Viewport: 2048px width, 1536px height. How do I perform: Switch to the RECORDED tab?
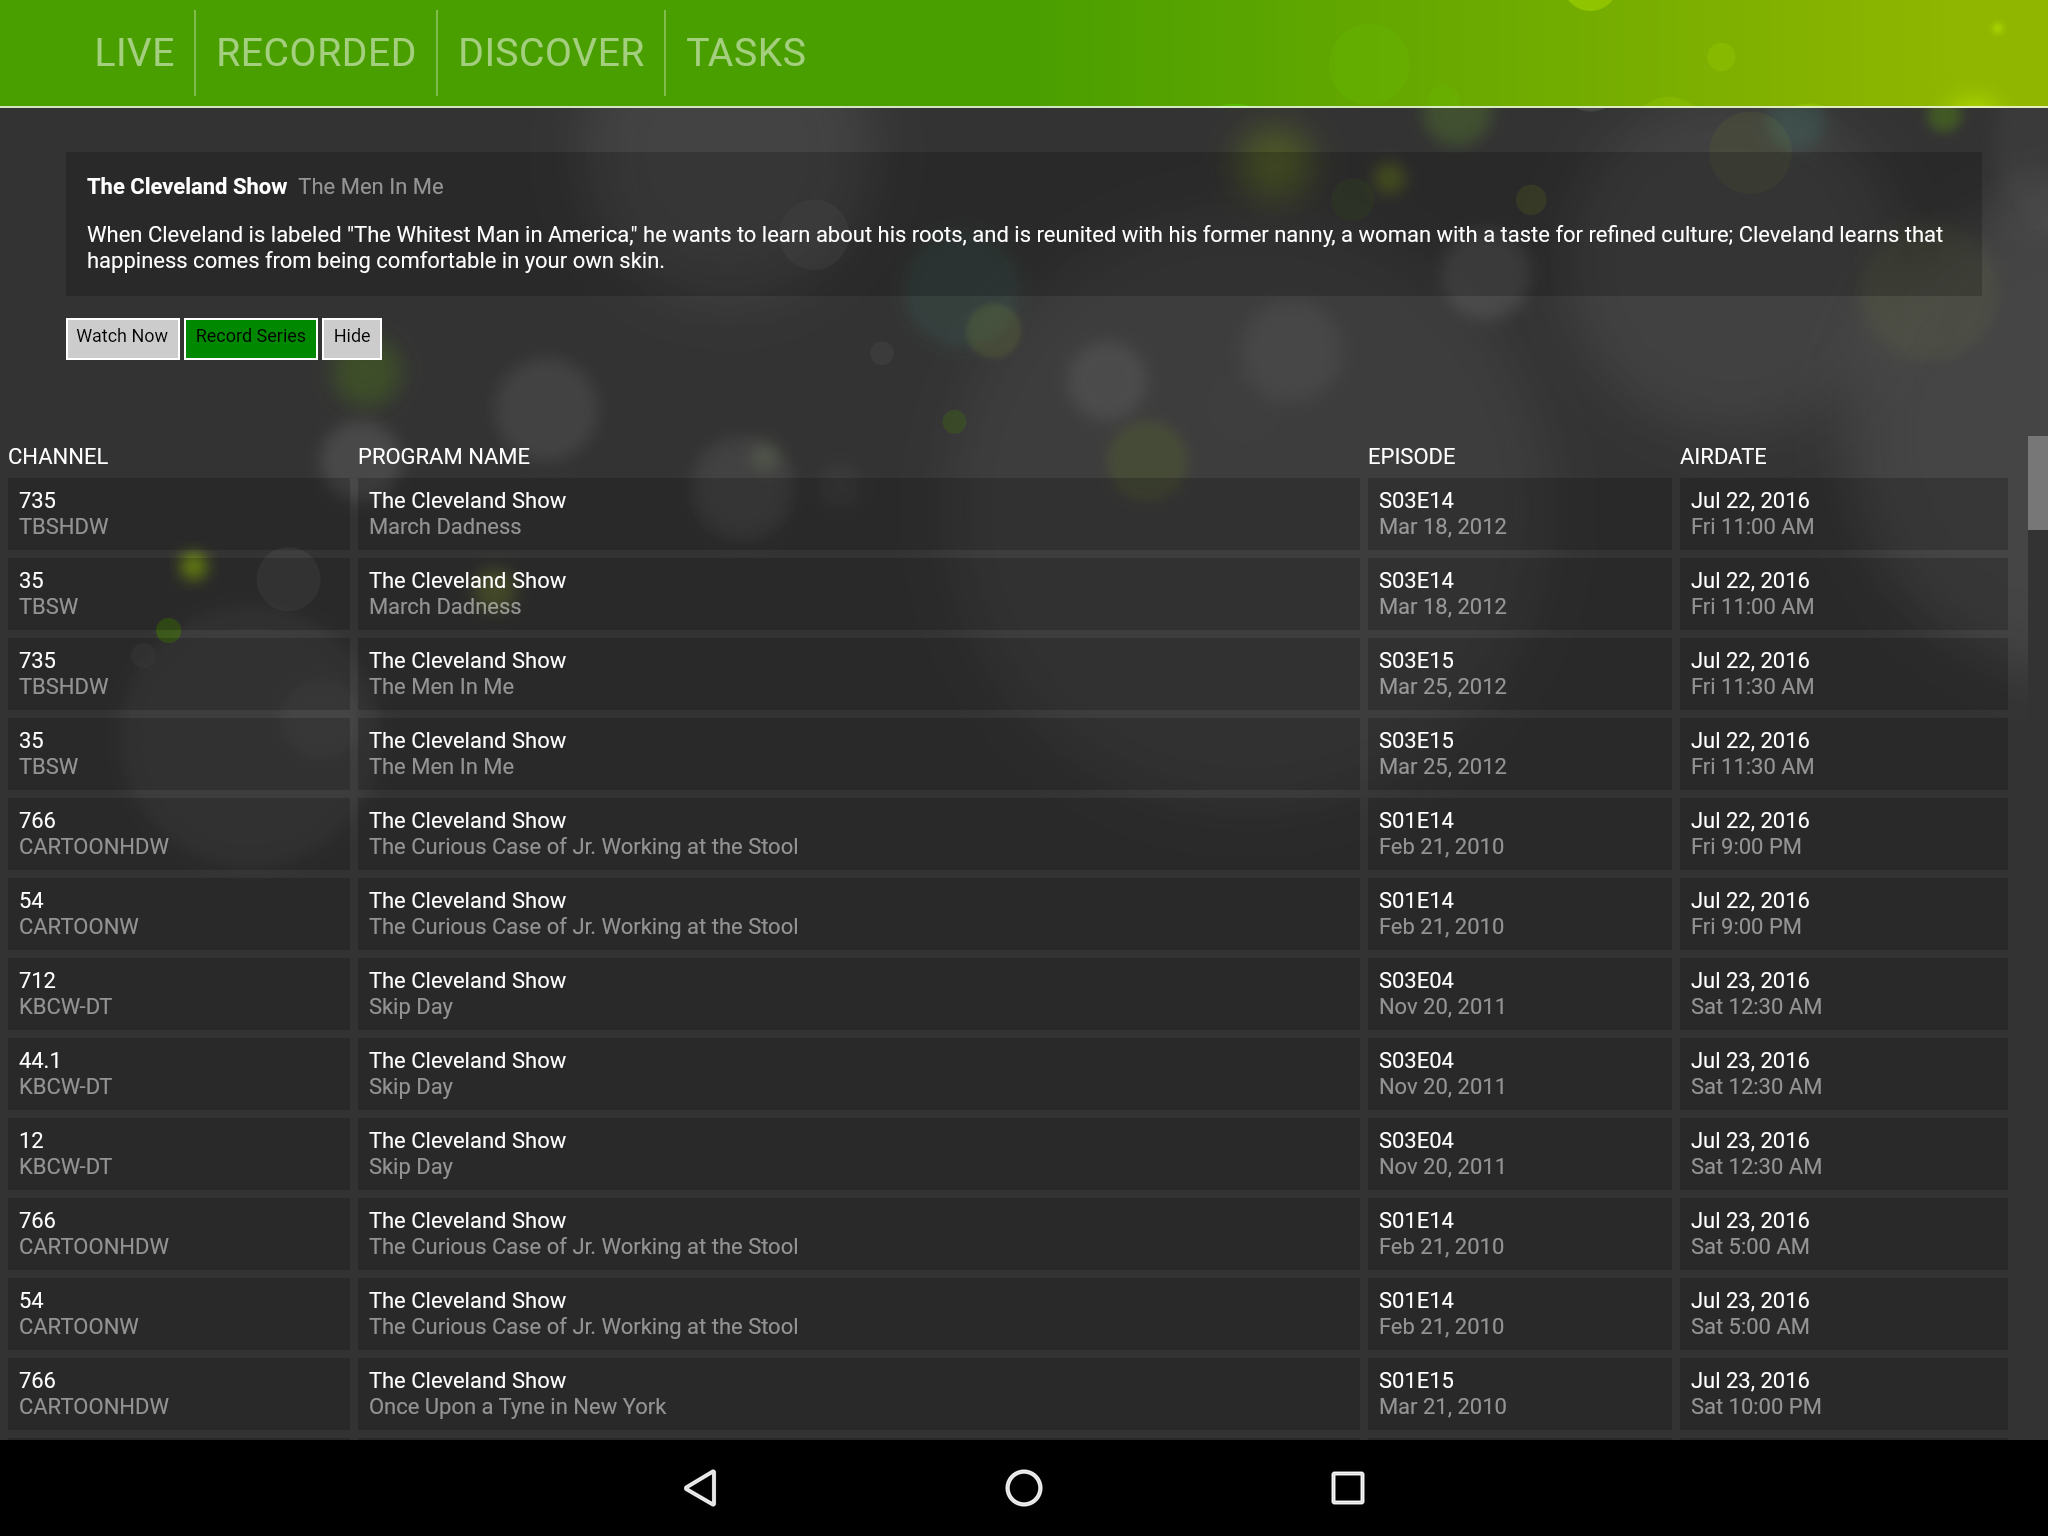click(315, 52)
